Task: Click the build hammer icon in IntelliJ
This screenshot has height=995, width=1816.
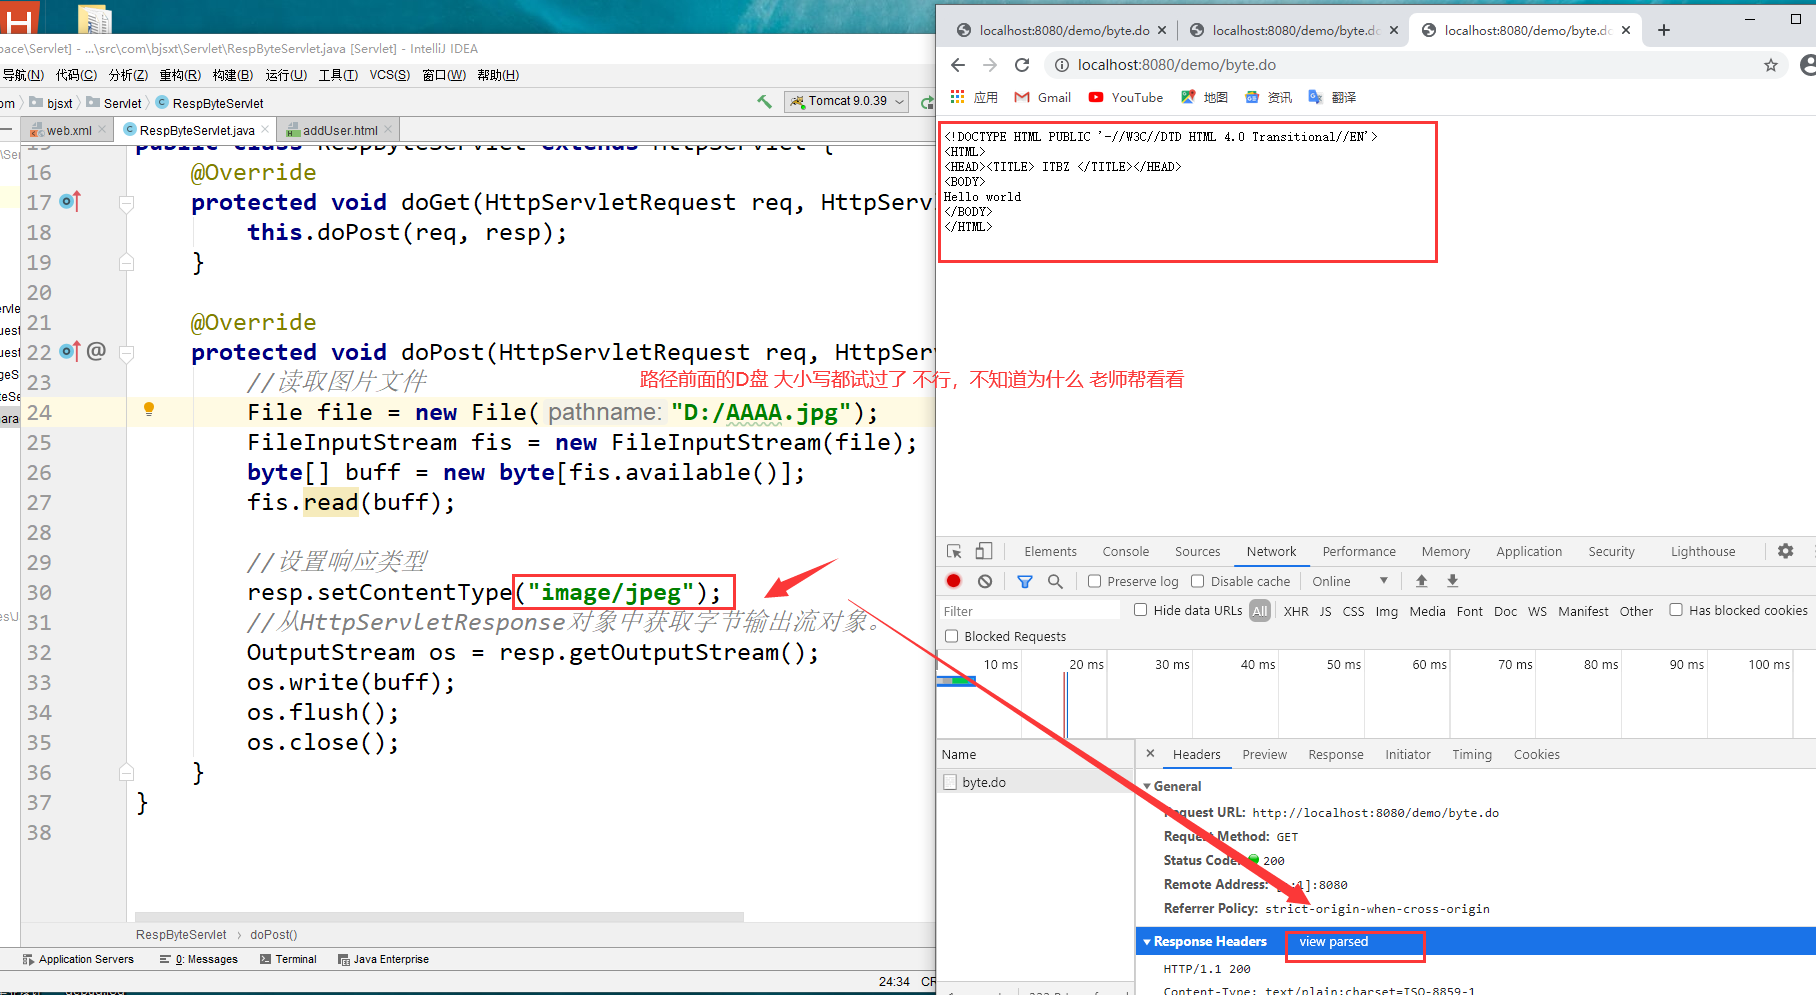Action: pyautogui.click(x=765, y=101)
